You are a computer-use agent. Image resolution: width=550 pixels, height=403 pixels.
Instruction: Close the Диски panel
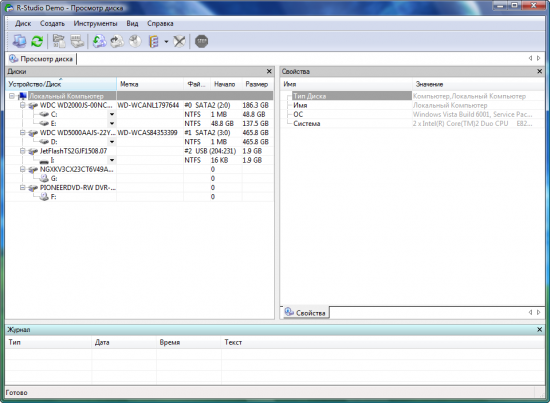(x=269, y=72)
